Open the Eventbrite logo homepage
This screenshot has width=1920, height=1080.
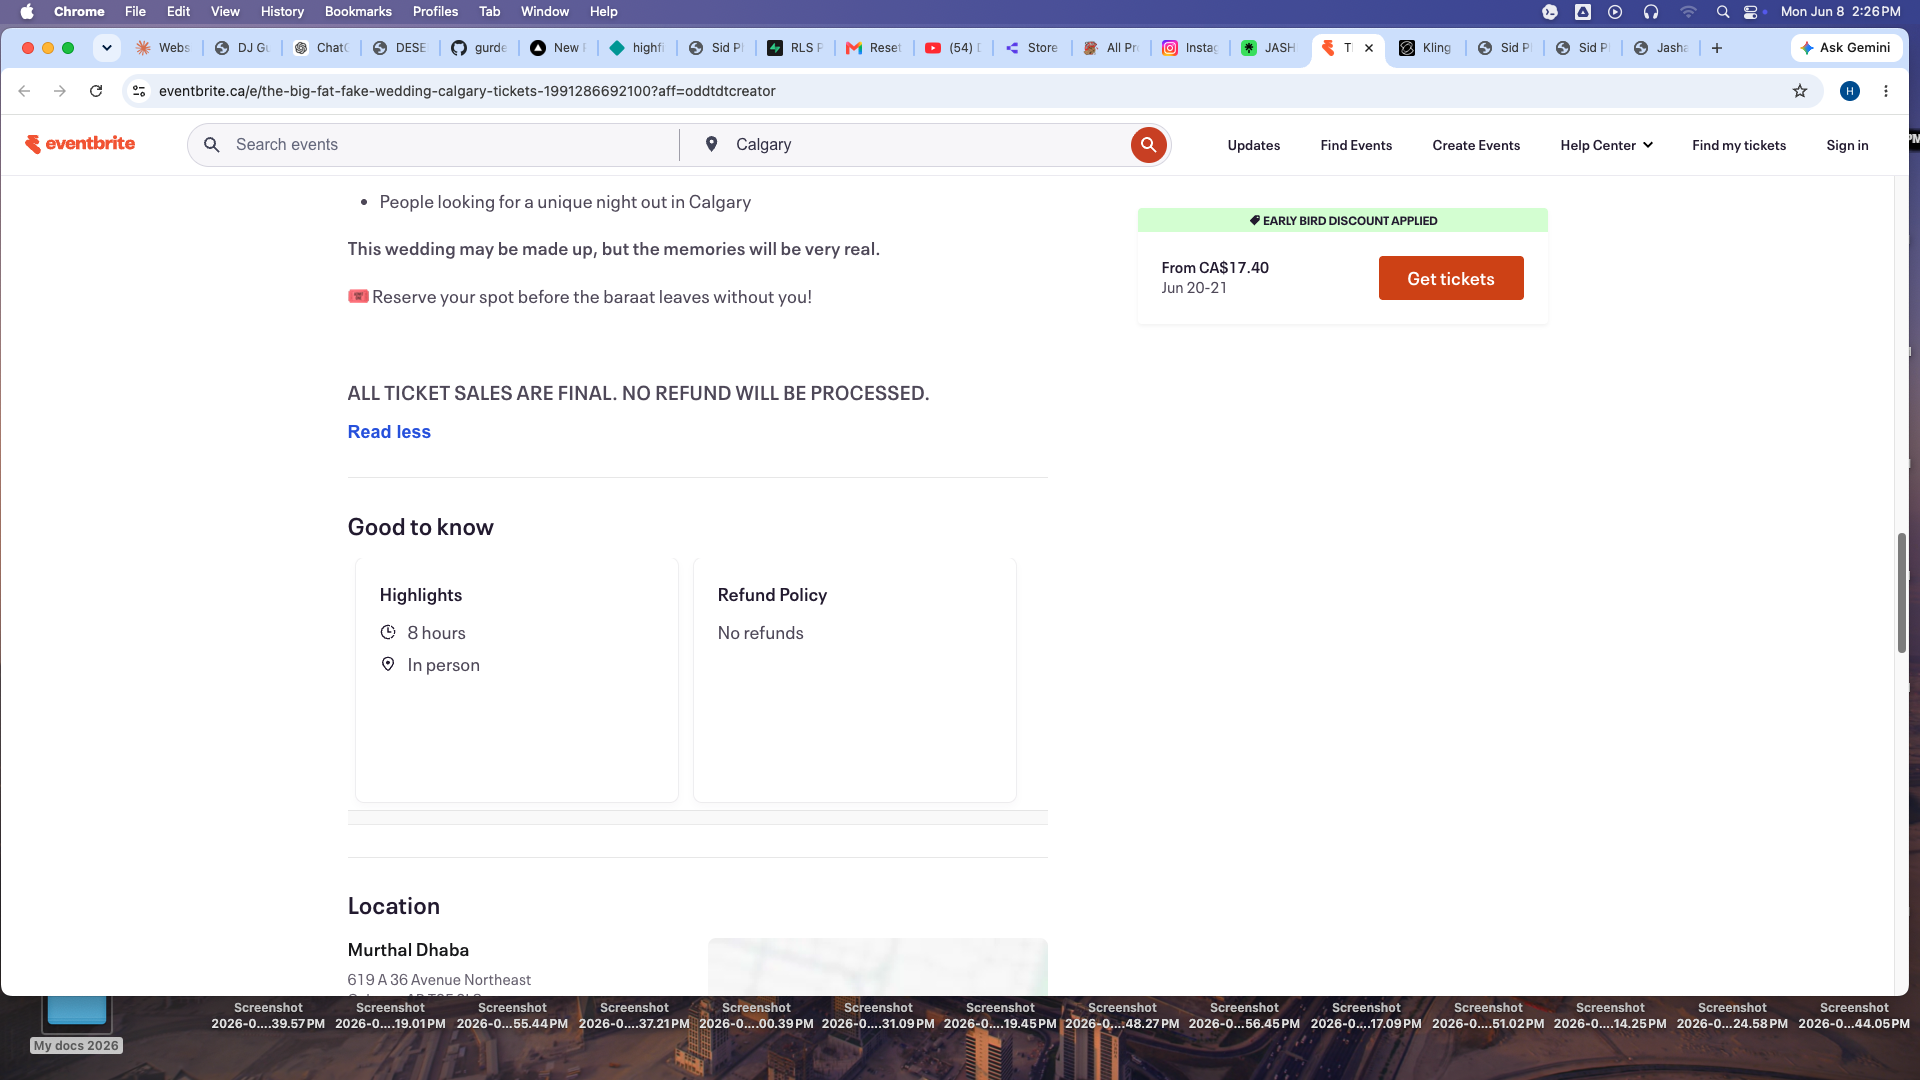pyautogui.click(x=80, y=144)
